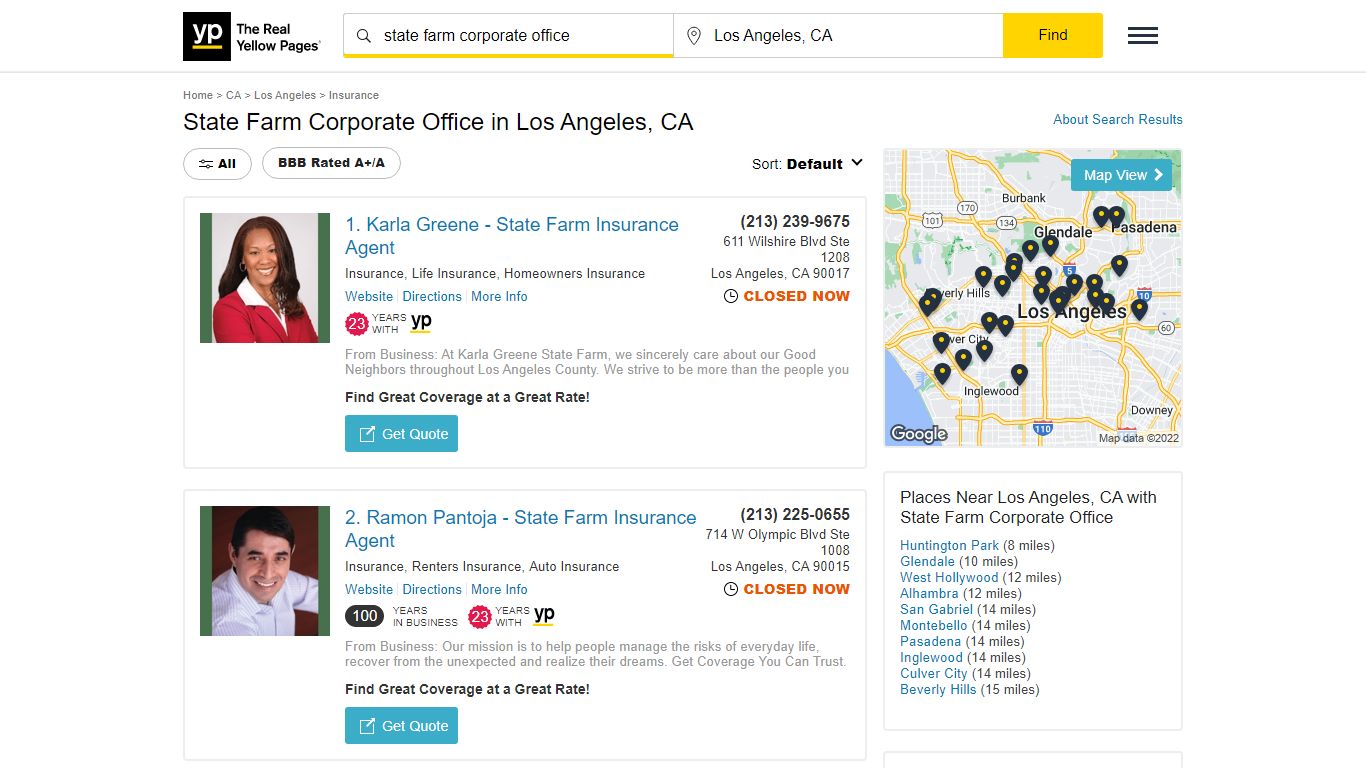Get Directions to Karla Greene's office
The width and height of the screenshot is (1366, 768).
pyautogui.click(x=432, y=296)
